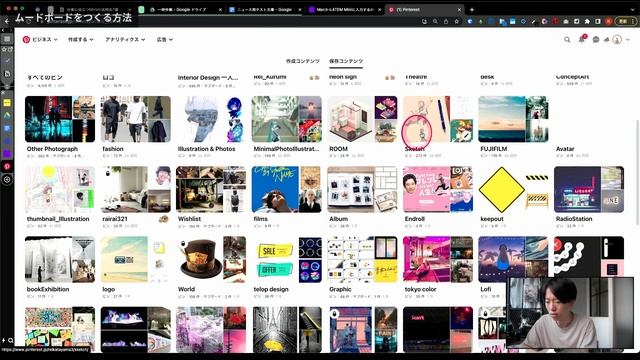Open the RadioStation board title
The width and height of the screenshot is (640, 360).
coord(573,219)
